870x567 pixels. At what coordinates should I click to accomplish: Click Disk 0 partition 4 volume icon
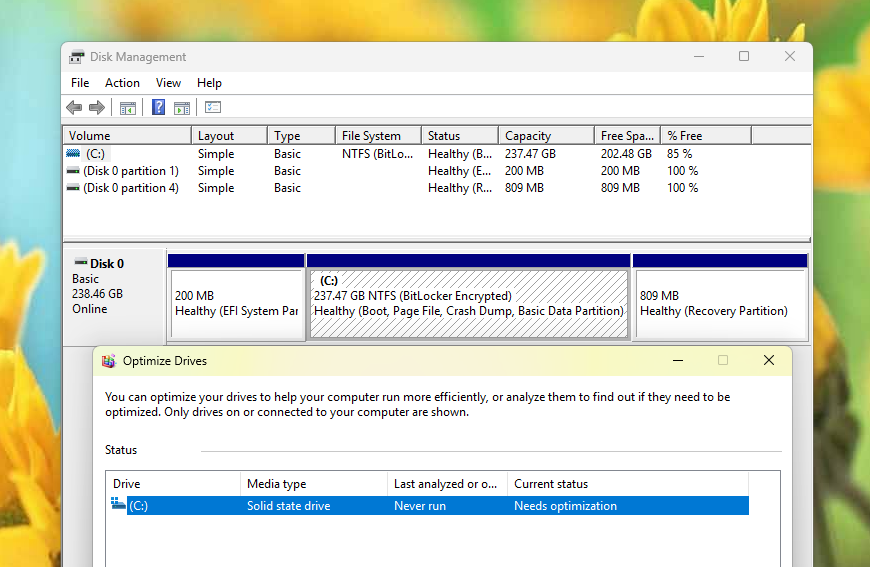coord(73,188)
